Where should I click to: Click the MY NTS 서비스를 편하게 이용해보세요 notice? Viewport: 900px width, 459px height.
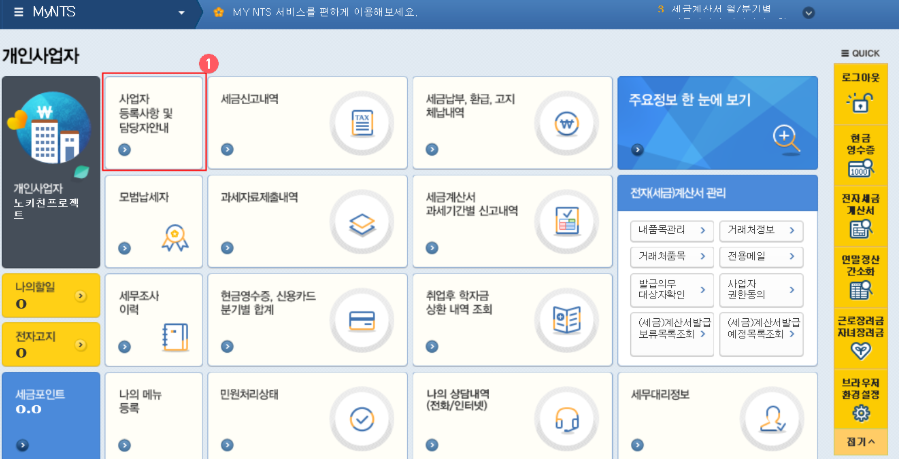click(x=324, y=12)
